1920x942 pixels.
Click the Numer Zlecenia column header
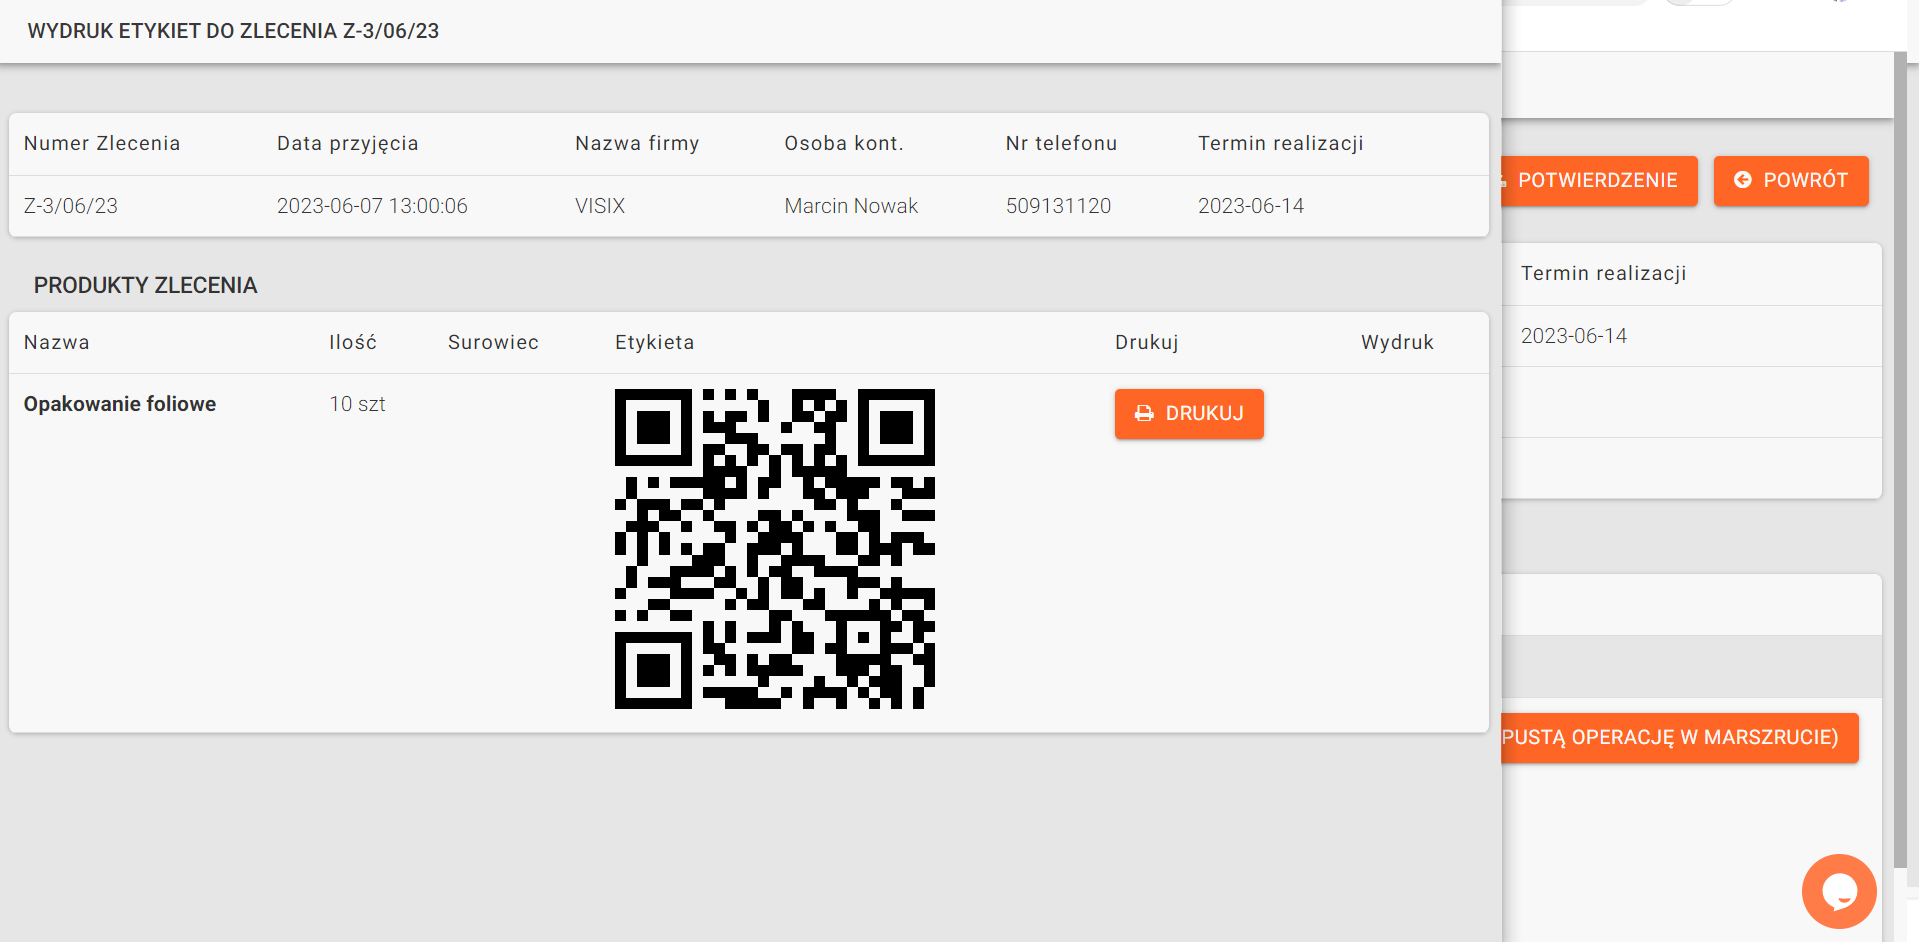click(x=102, y=144)
